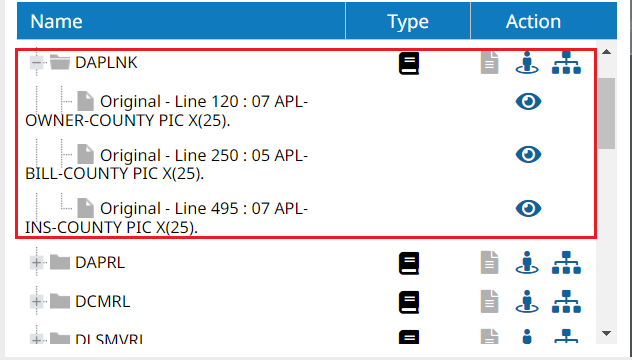Click the scrollbar down arrow
Viewport: 632px width, 360px height.
click(x=607, y=333)
